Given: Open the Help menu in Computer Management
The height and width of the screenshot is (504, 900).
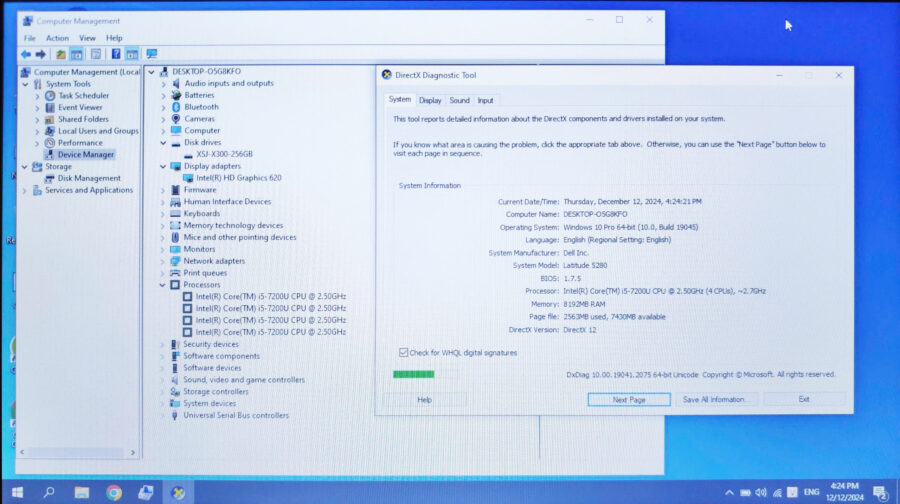Looking at the screenshot, I should point(114,38).
